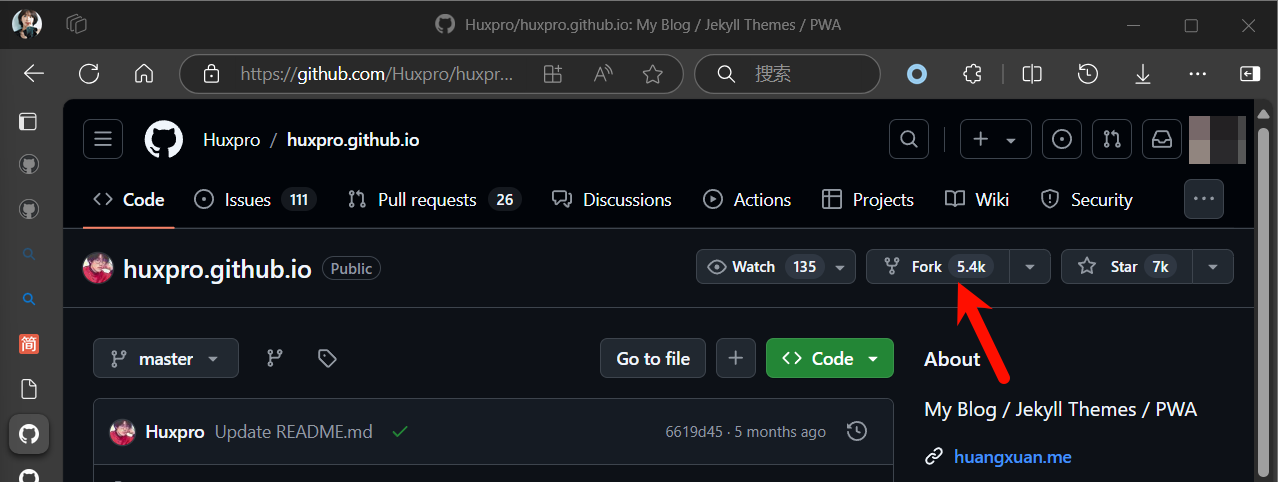
Task: Toggle split screen view icon
Action: (x=1032, y=74)
